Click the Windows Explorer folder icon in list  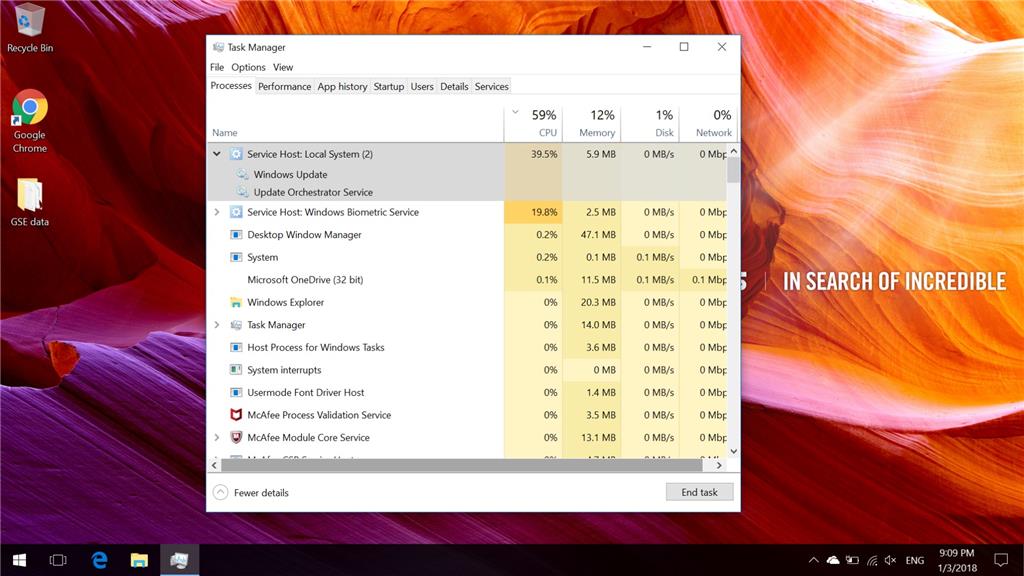tap(236, 302)
